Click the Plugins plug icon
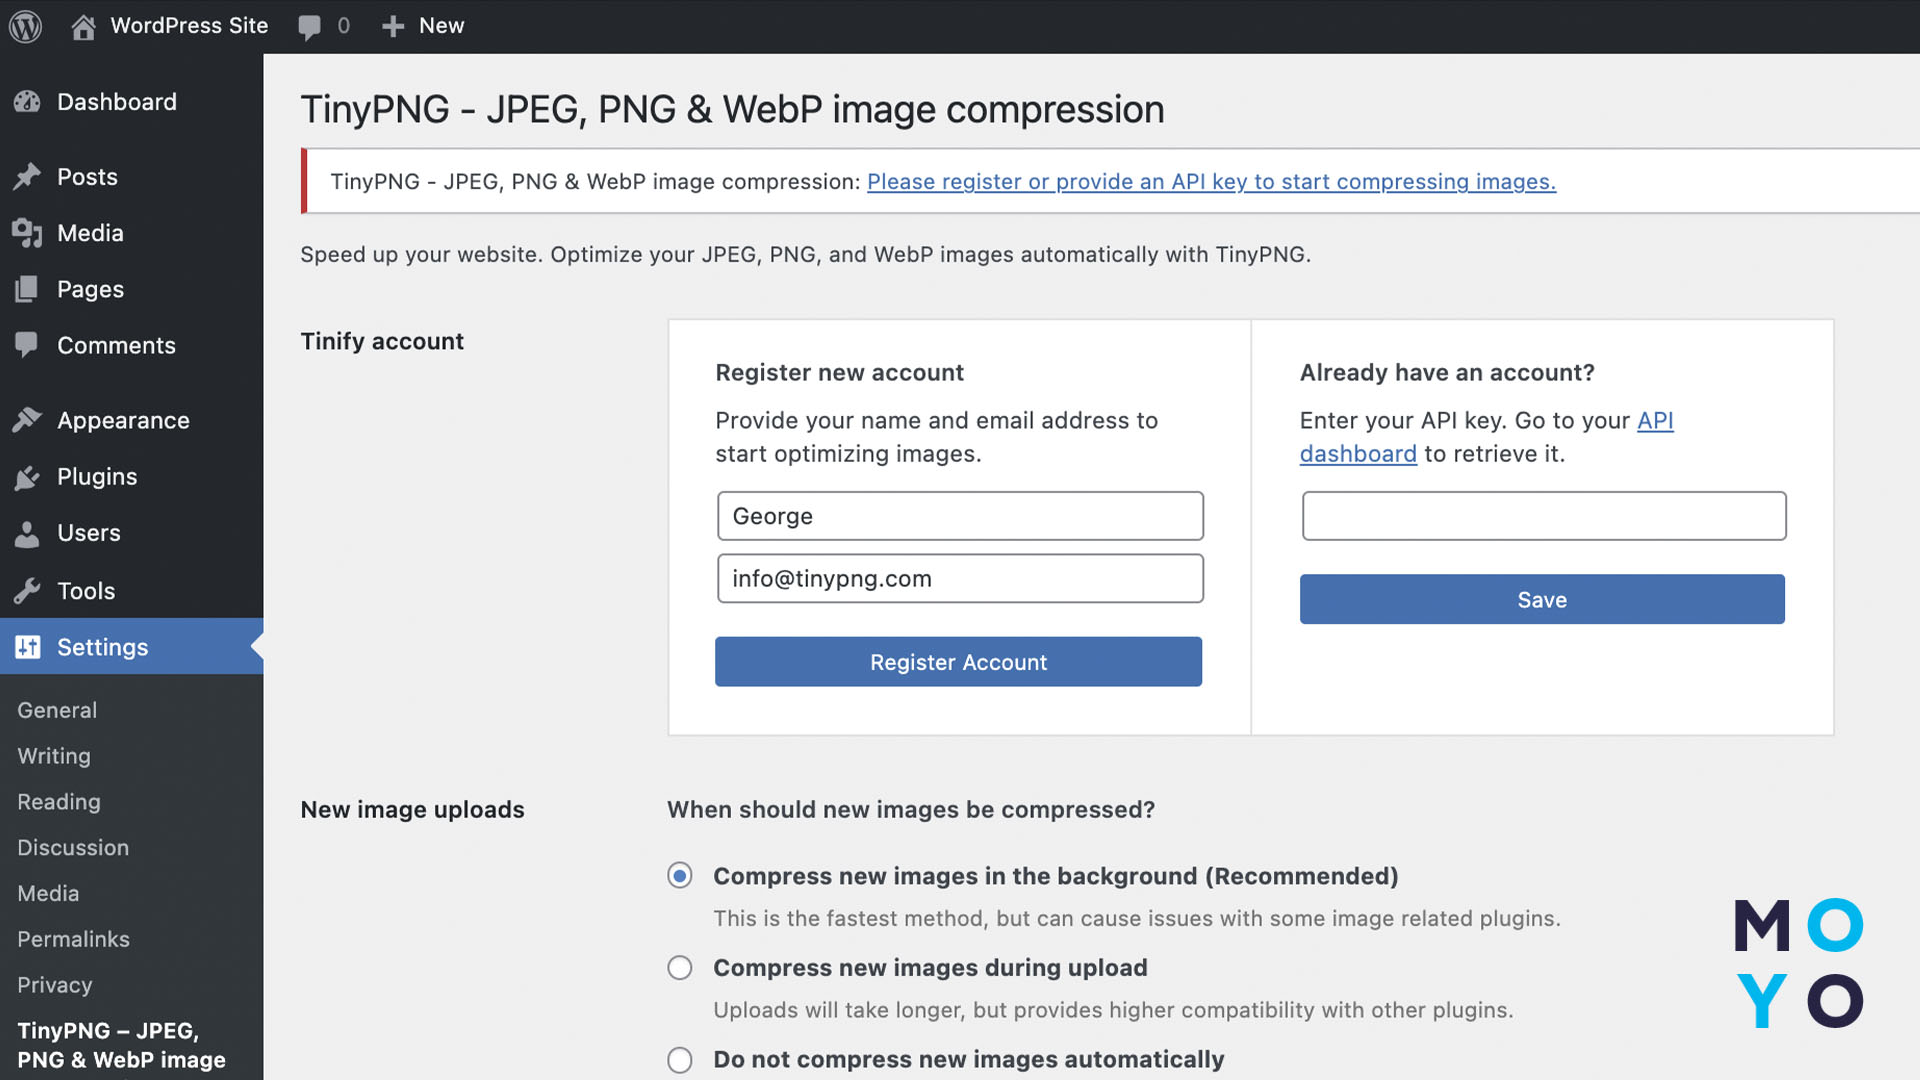 [27, 477]
